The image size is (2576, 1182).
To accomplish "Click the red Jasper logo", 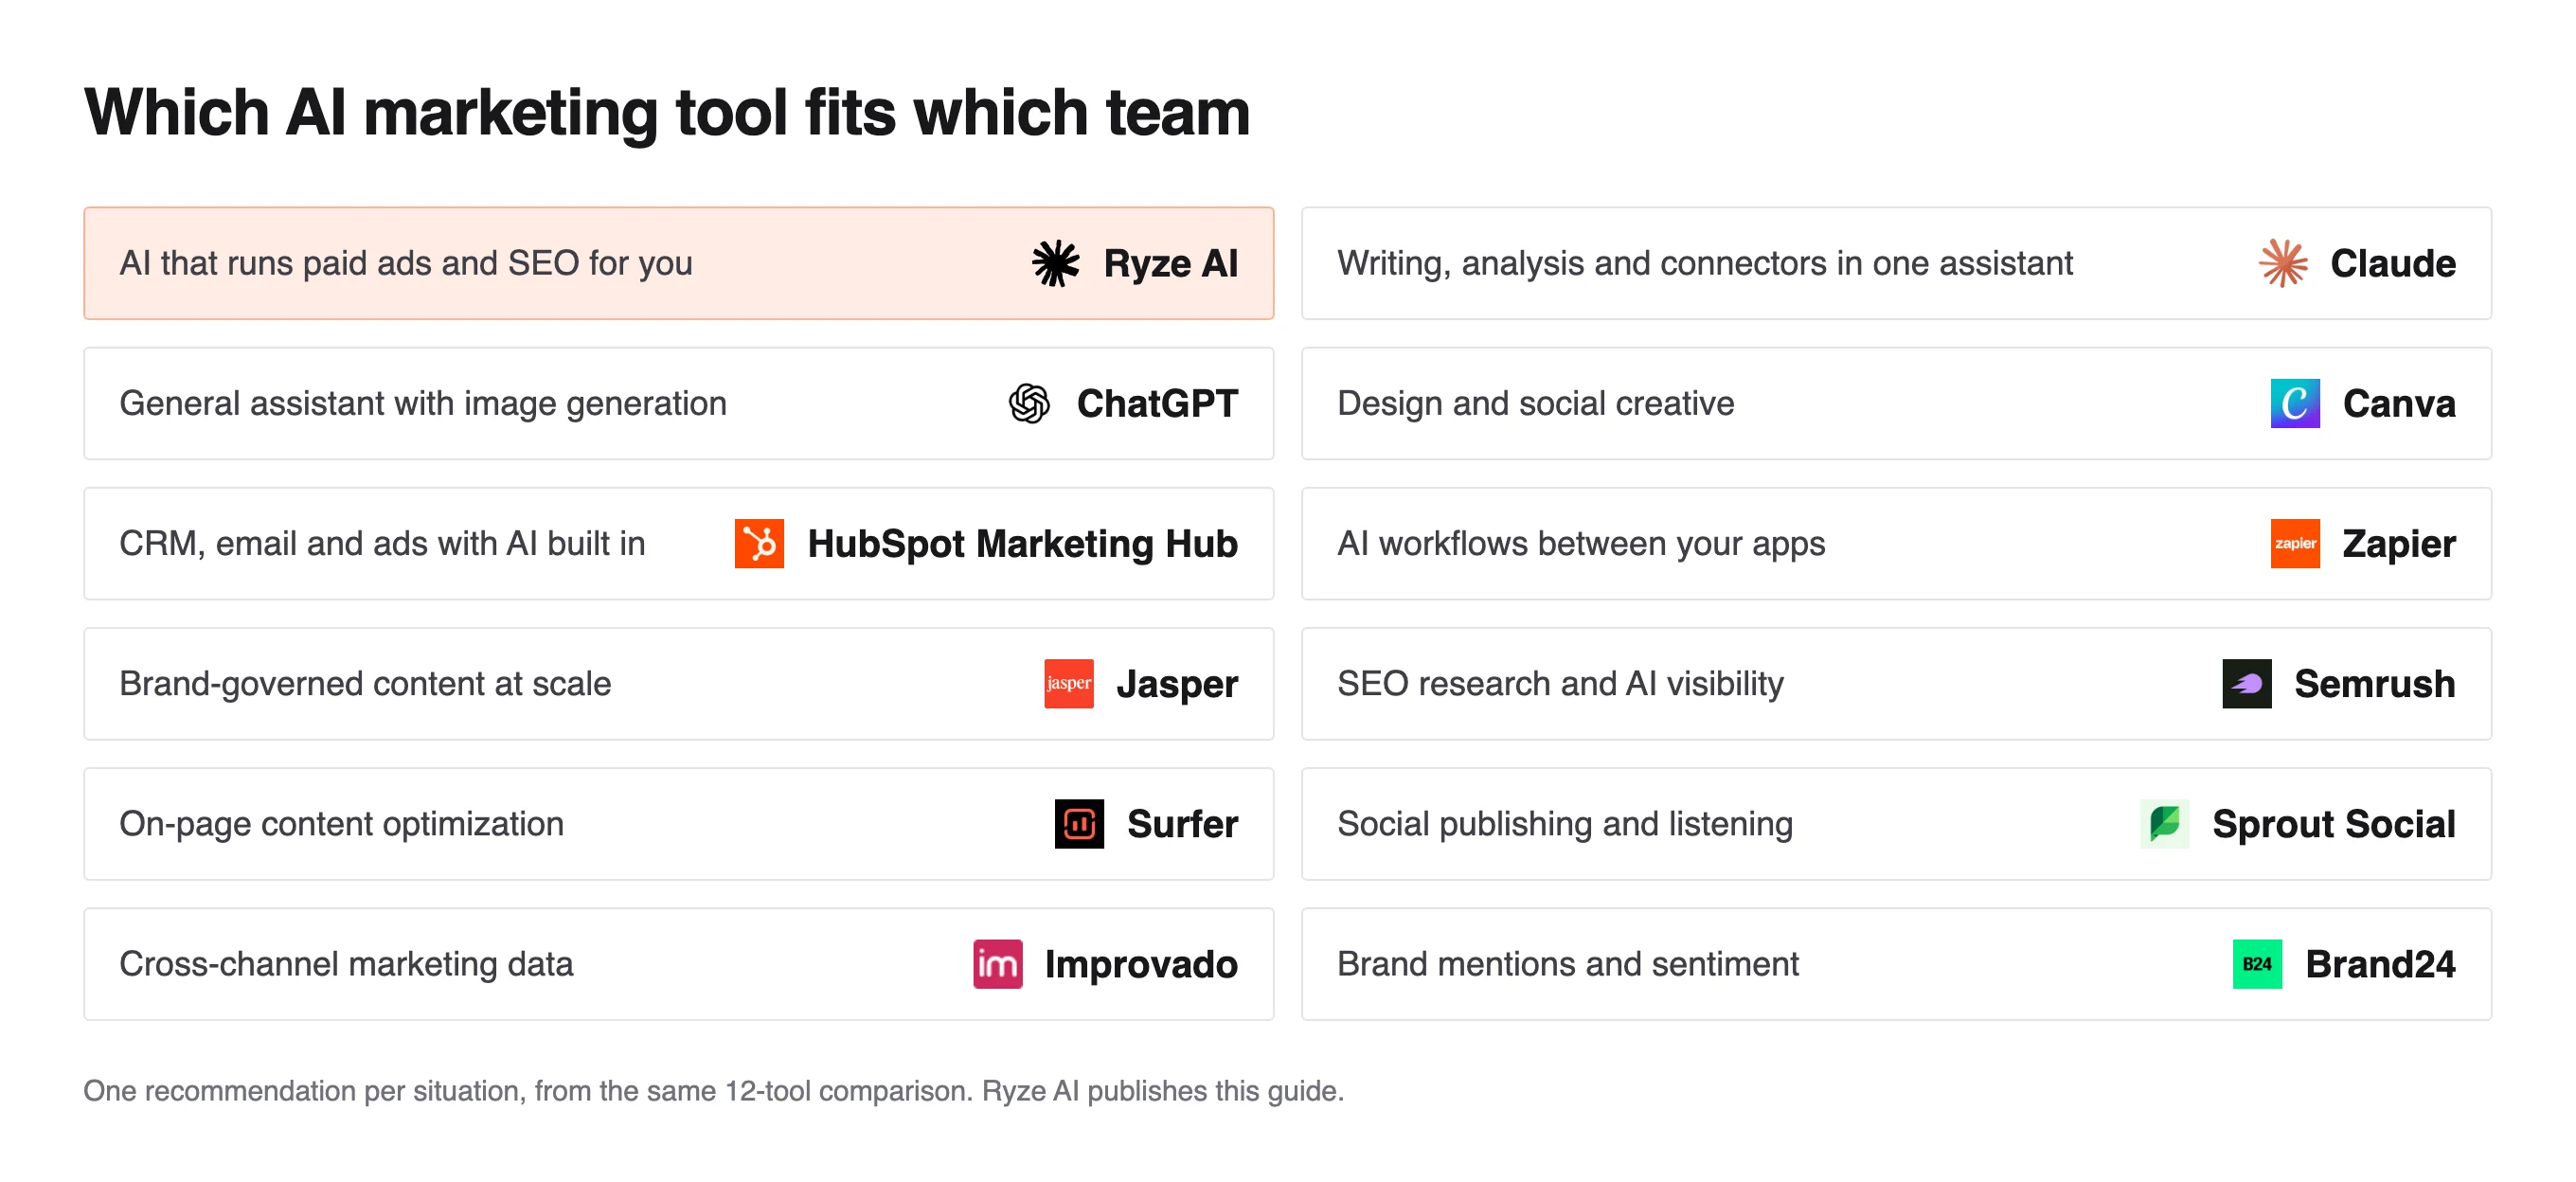I will (x=1069, y=684).
